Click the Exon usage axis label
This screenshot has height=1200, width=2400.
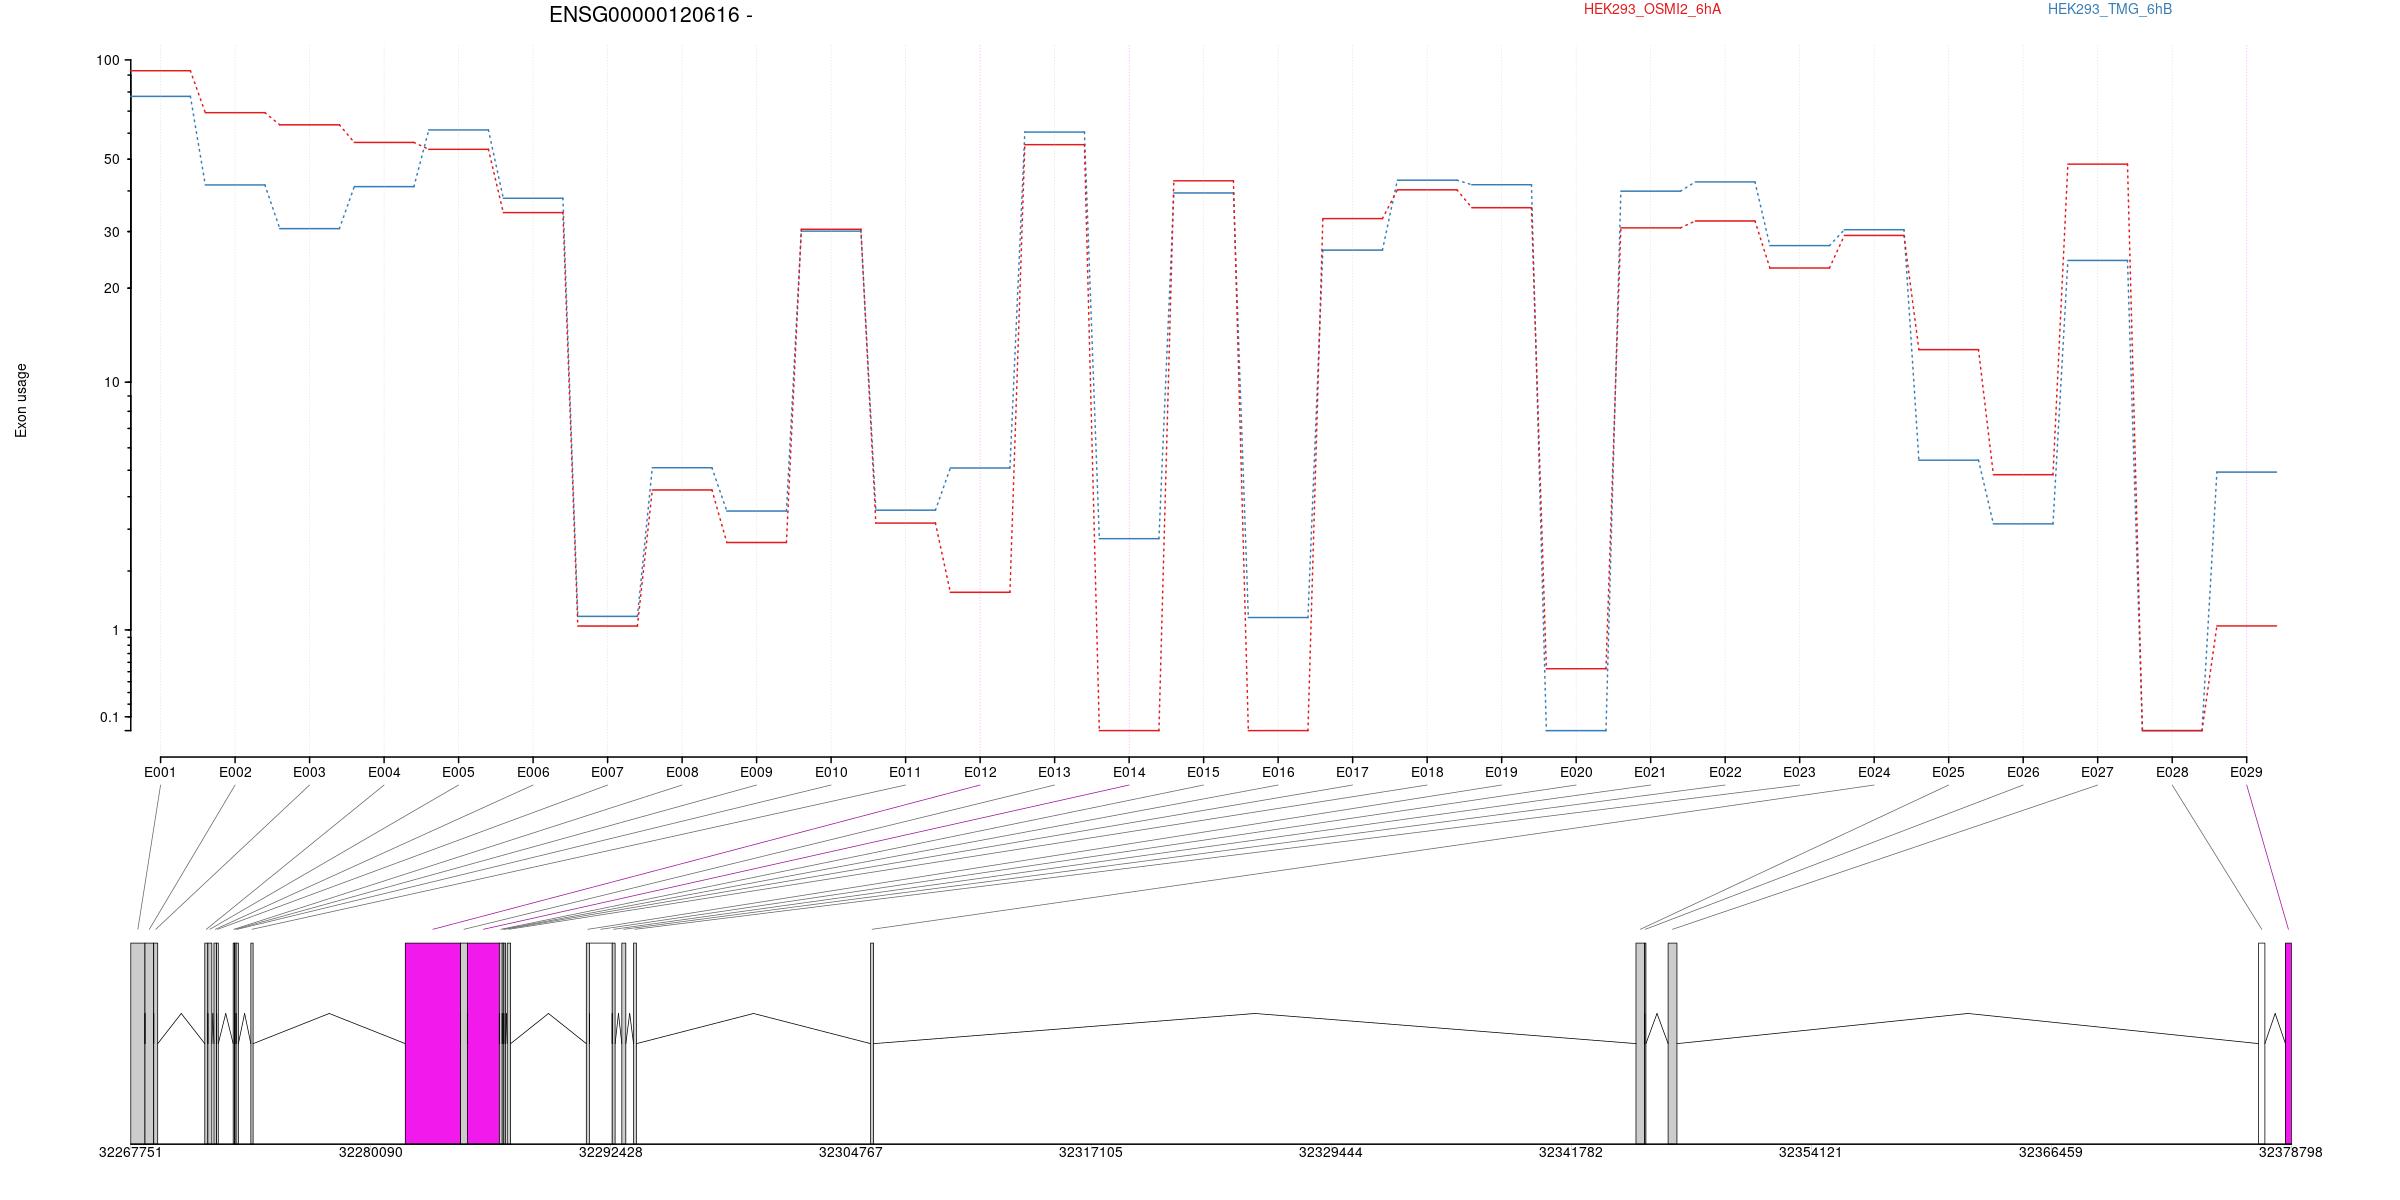point(21,400)
